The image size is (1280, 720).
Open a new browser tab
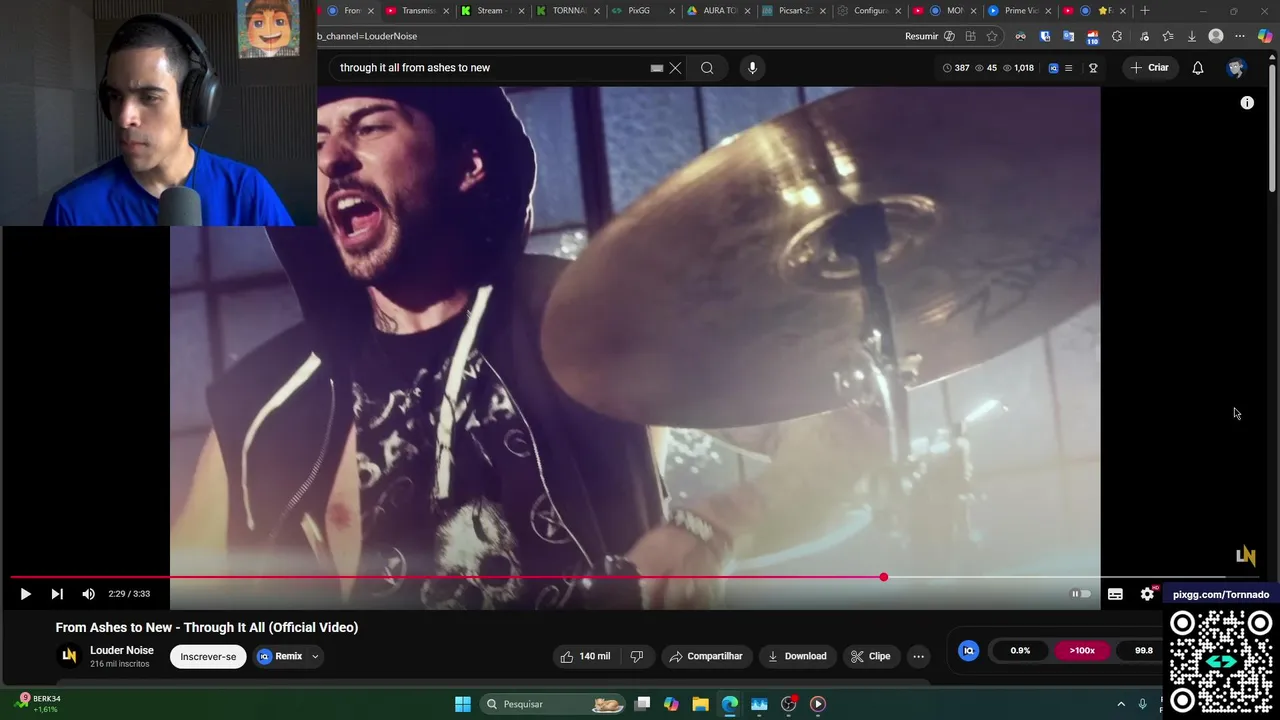tap(1145, 11)
